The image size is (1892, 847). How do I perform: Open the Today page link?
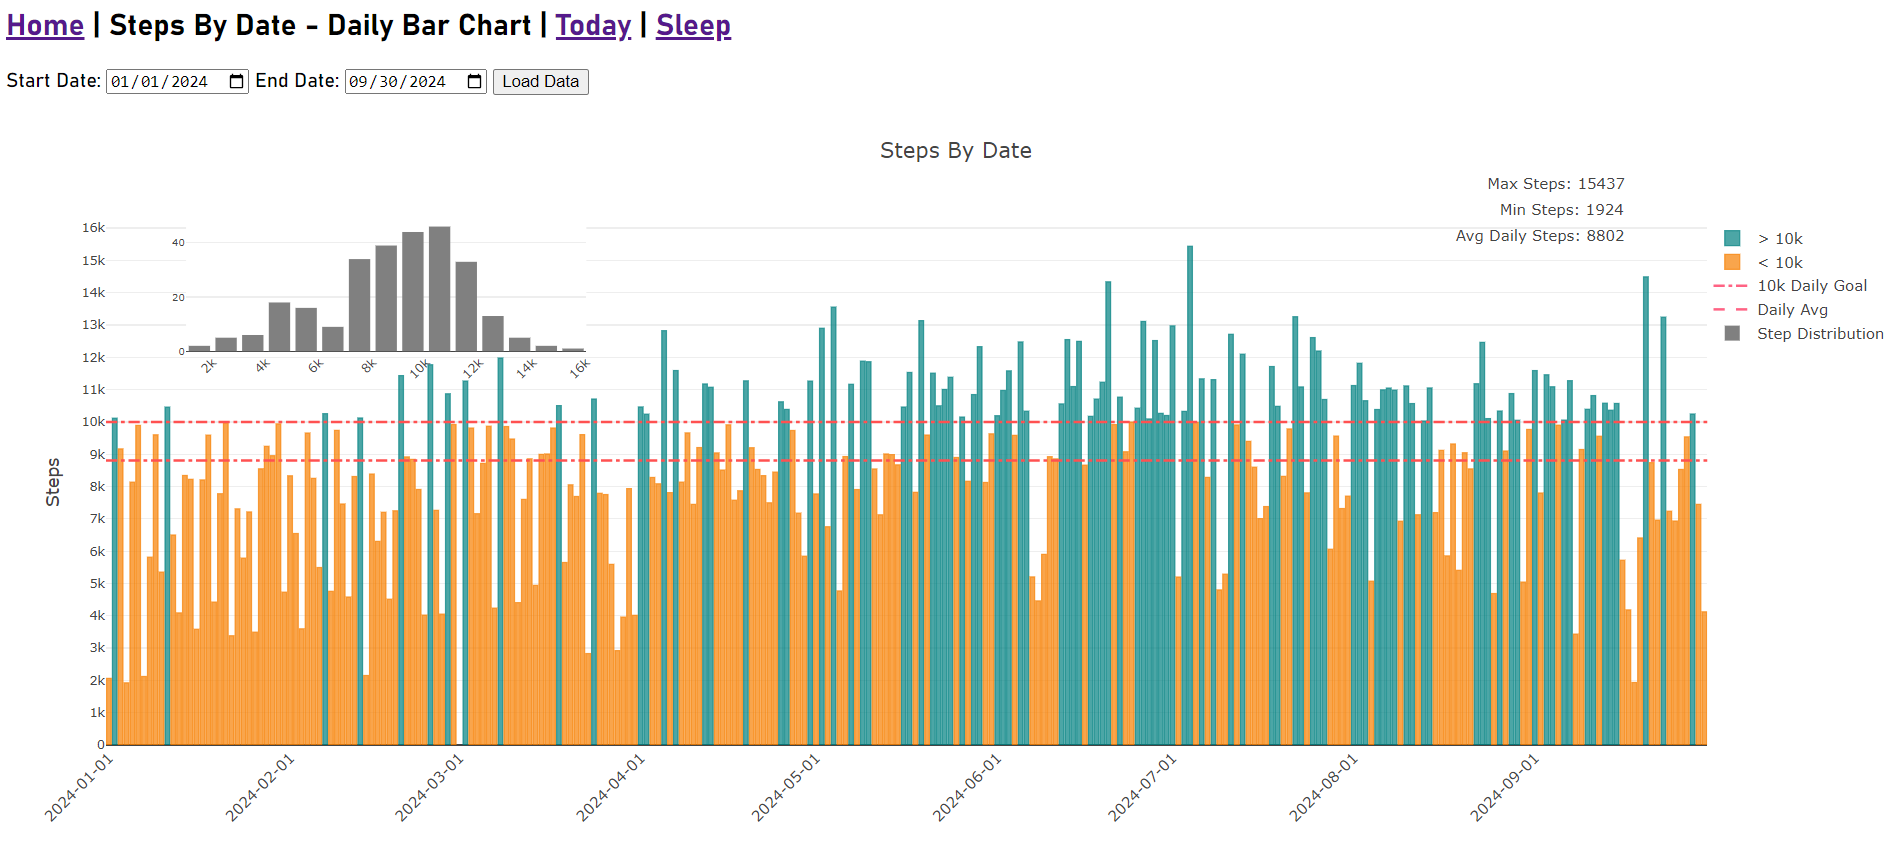593,25
